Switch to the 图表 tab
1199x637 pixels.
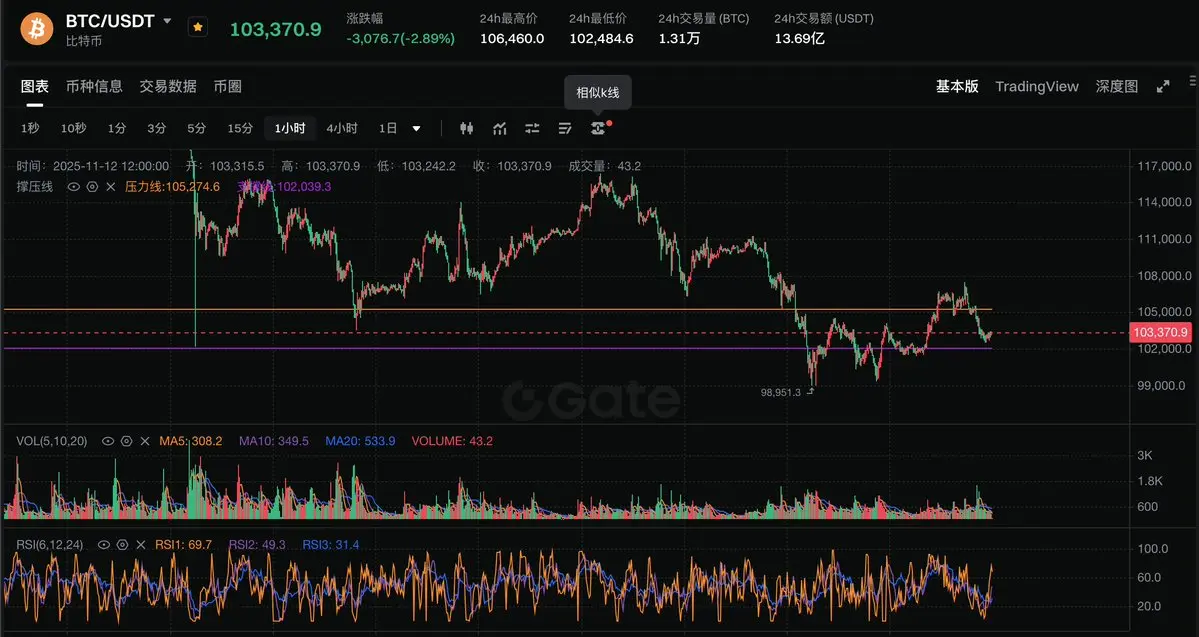(x=34, y=86)
